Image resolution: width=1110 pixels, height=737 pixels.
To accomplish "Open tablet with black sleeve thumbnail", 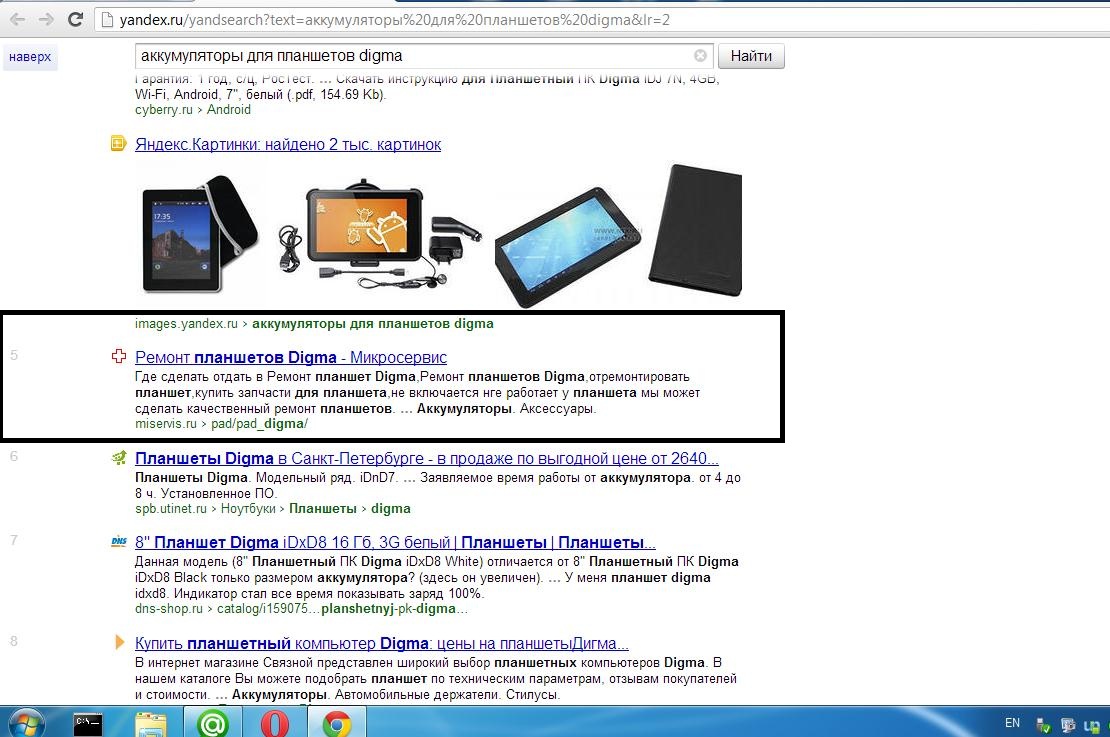I will click(x=201, y=234).
